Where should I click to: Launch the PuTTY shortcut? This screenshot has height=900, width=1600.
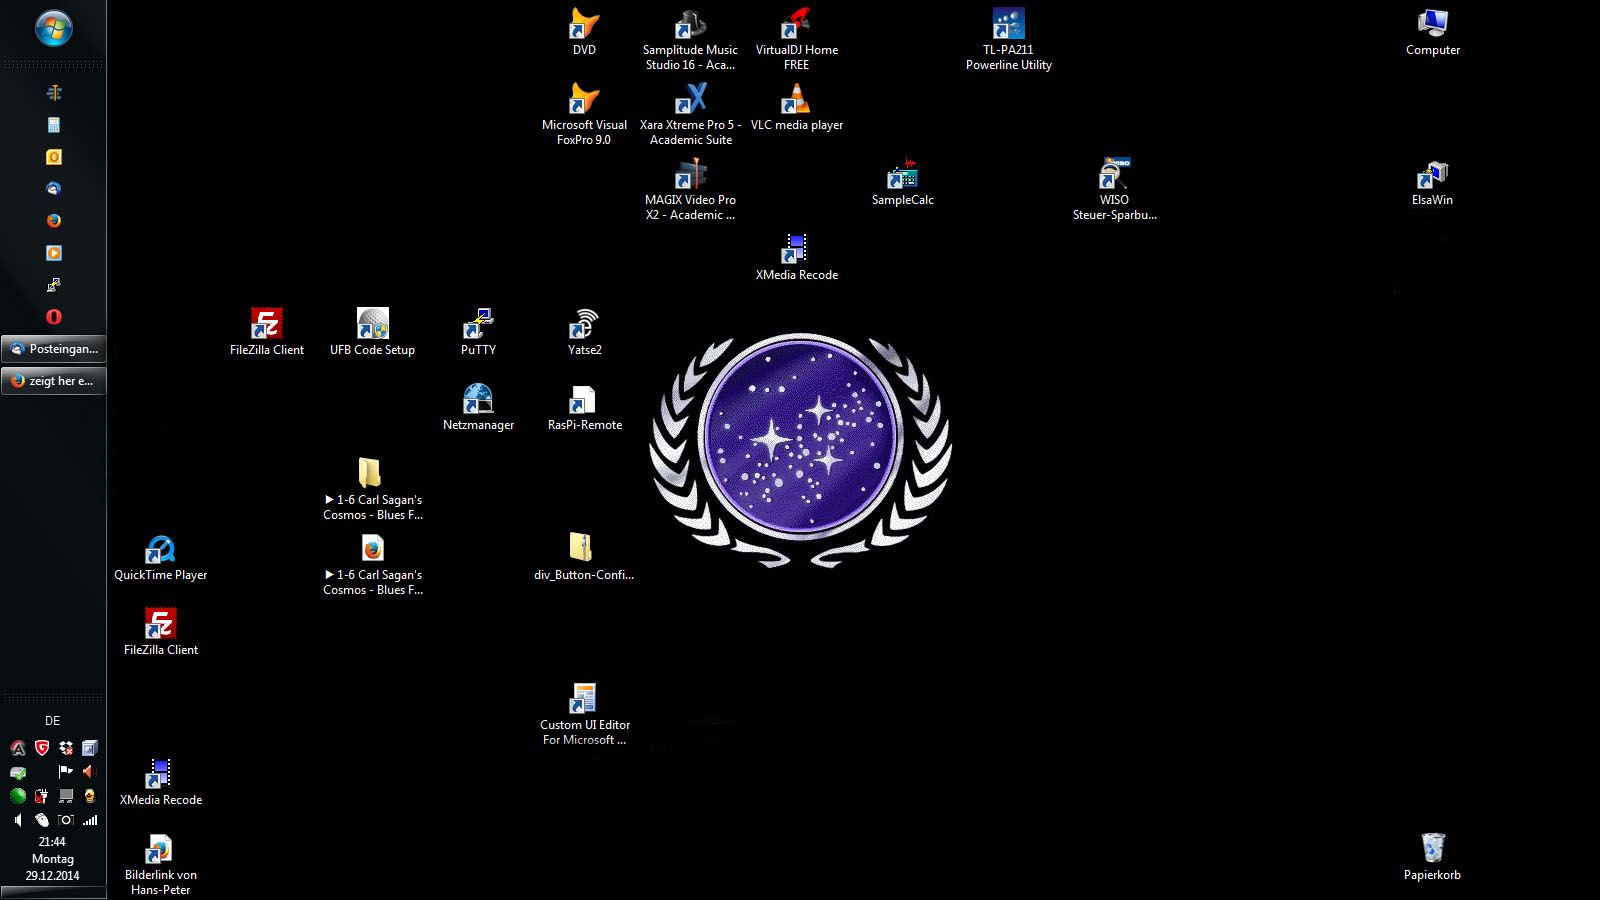pyautogui.click(x=478, y=332)
